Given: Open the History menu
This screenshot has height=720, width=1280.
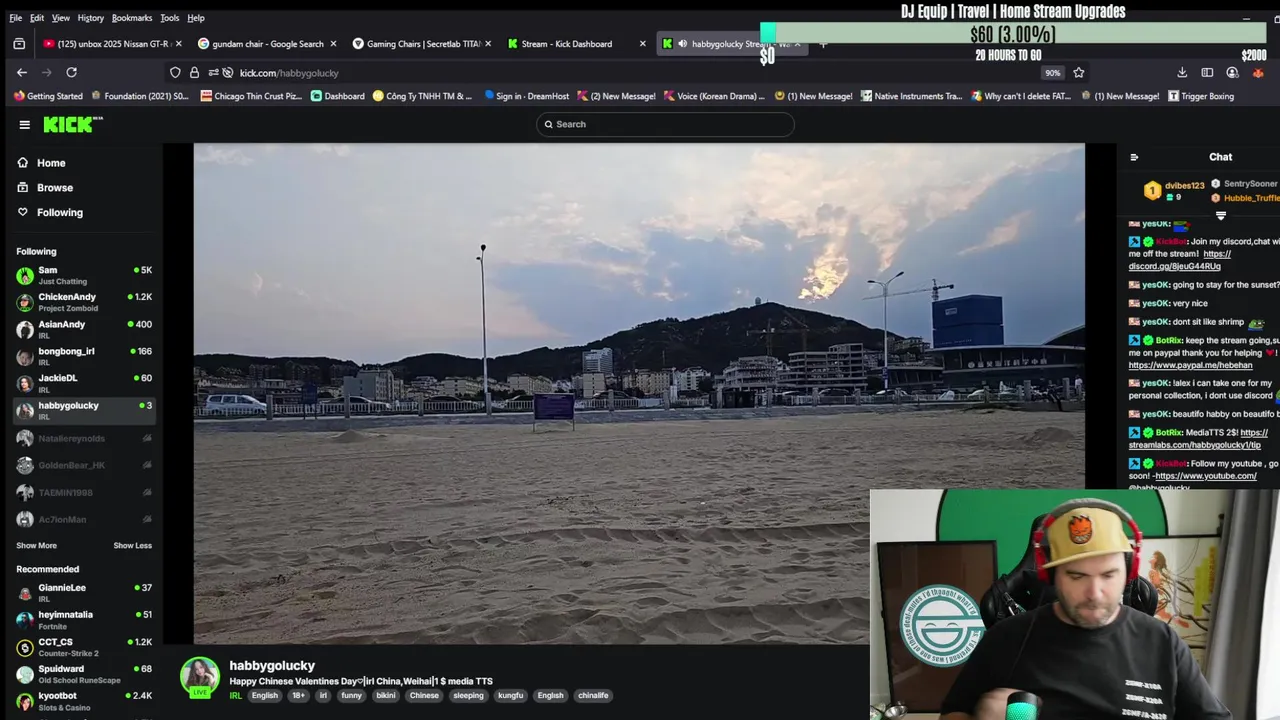Looking at the screenshot, I should [91, 18].
